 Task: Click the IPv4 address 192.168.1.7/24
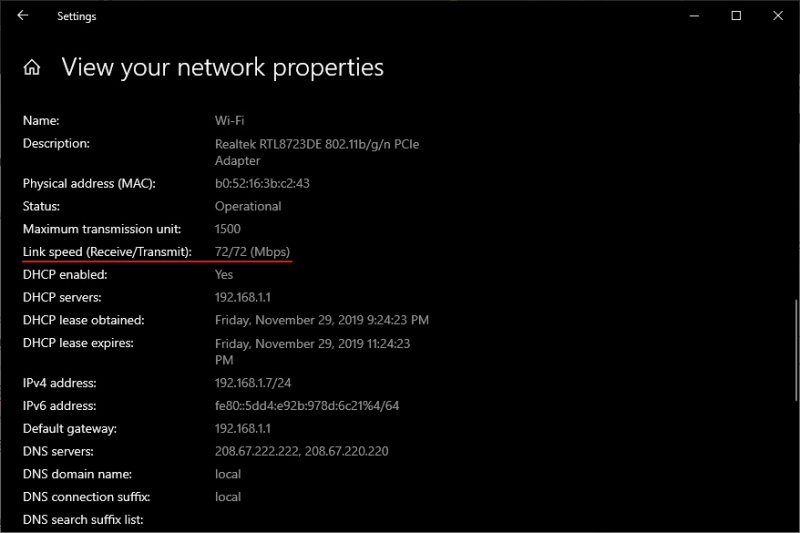tap(253, 383)
